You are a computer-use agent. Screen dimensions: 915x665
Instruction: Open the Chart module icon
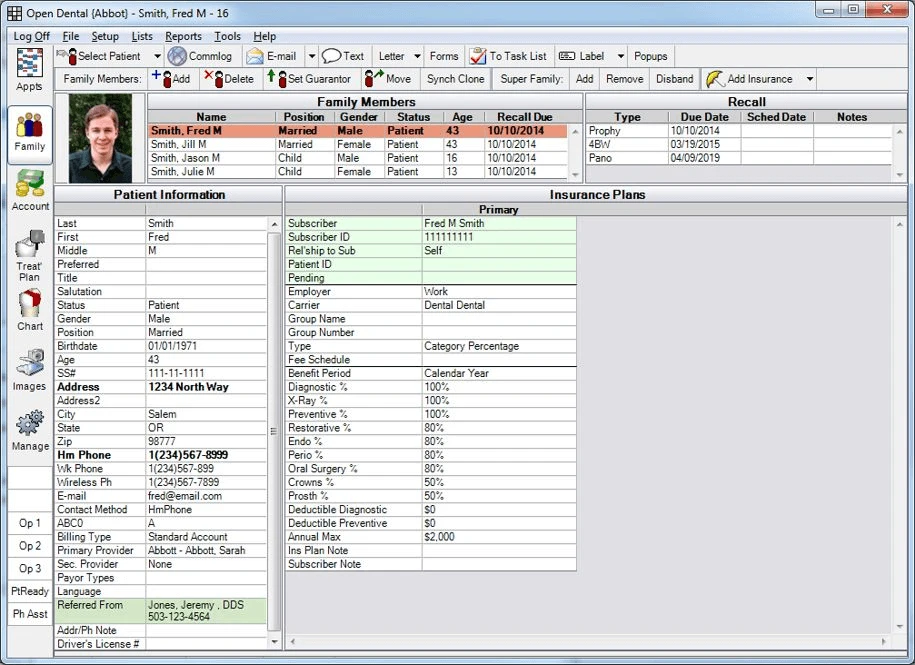(30, 309)
